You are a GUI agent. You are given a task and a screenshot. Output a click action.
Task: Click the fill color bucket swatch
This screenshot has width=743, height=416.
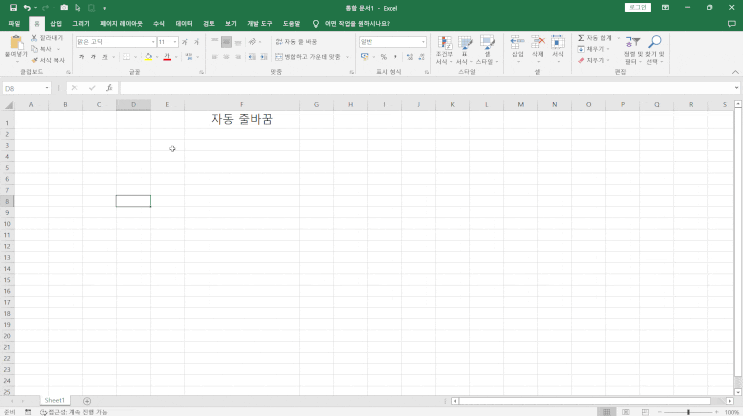tap(149, 57)
